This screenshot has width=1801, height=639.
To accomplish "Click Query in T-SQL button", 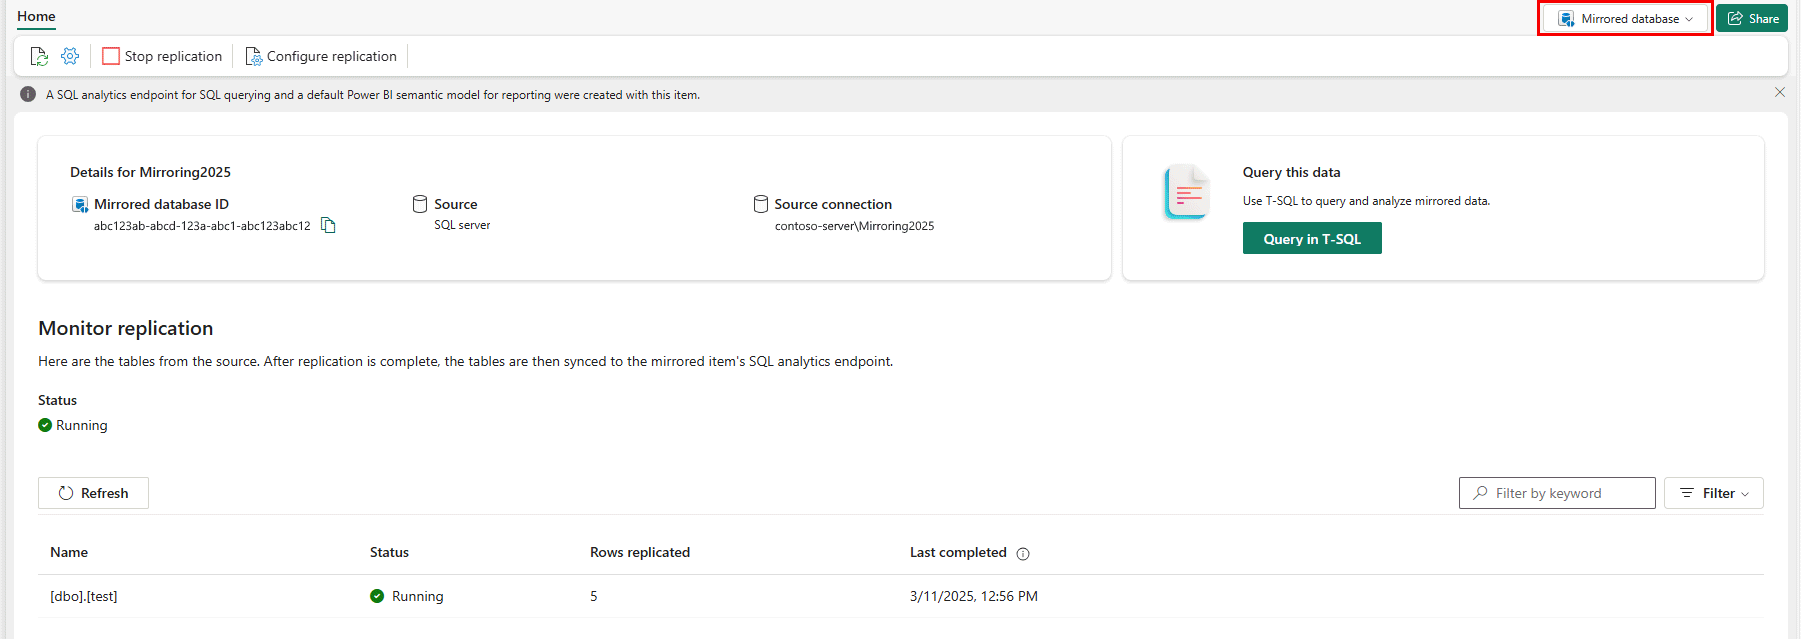I will [1311, 239].
